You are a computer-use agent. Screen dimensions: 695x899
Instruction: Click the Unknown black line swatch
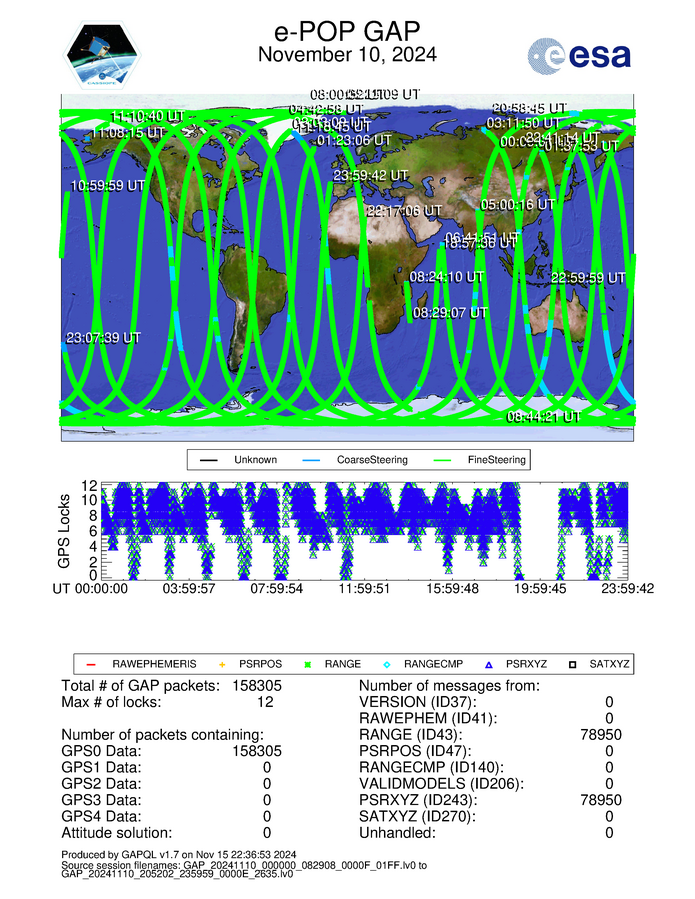[209, 461]
